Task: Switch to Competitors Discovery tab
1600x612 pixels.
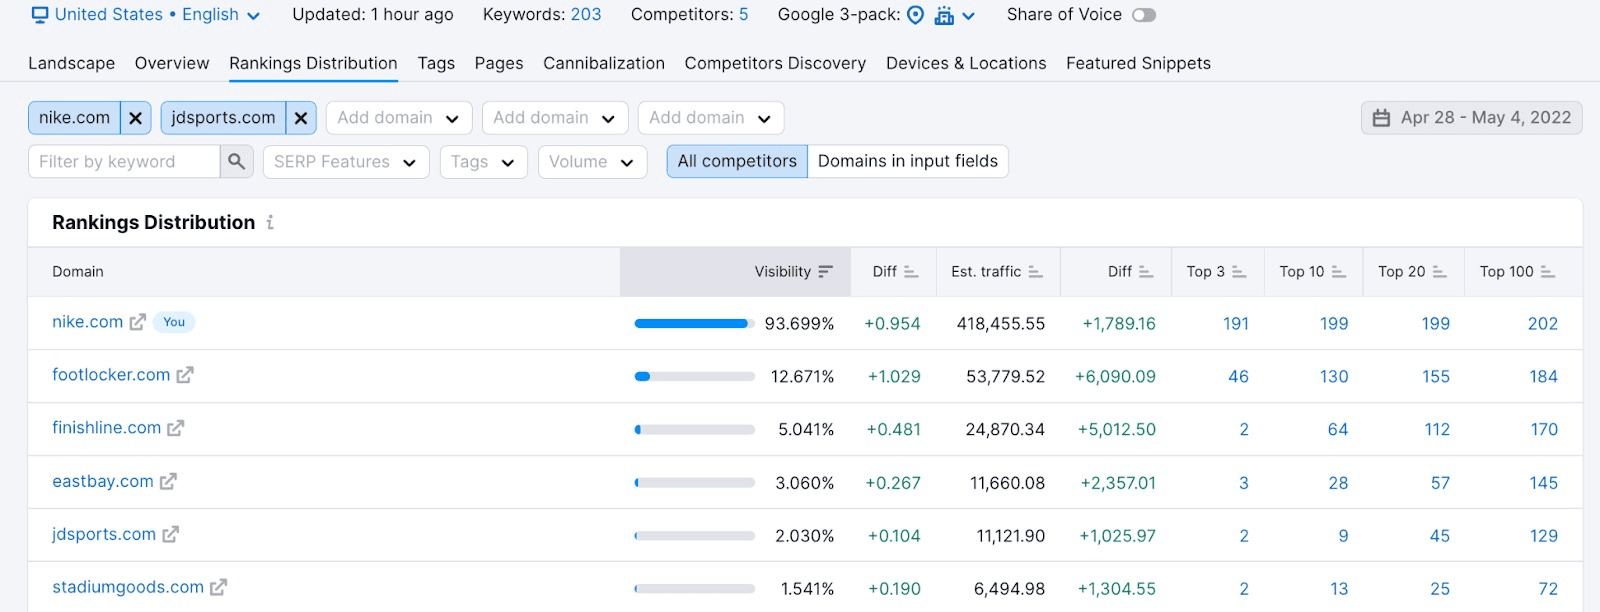Action: 775,63
